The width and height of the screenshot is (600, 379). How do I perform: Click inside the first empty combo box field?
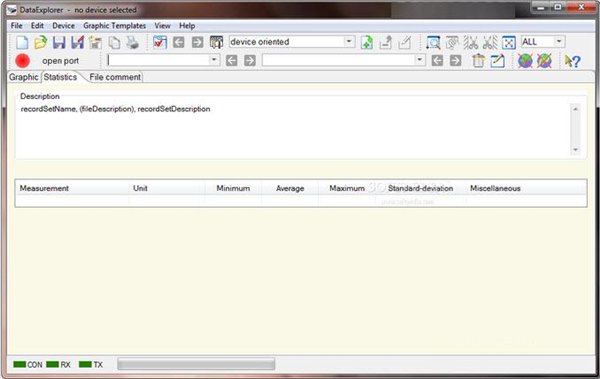coord(158,60)
